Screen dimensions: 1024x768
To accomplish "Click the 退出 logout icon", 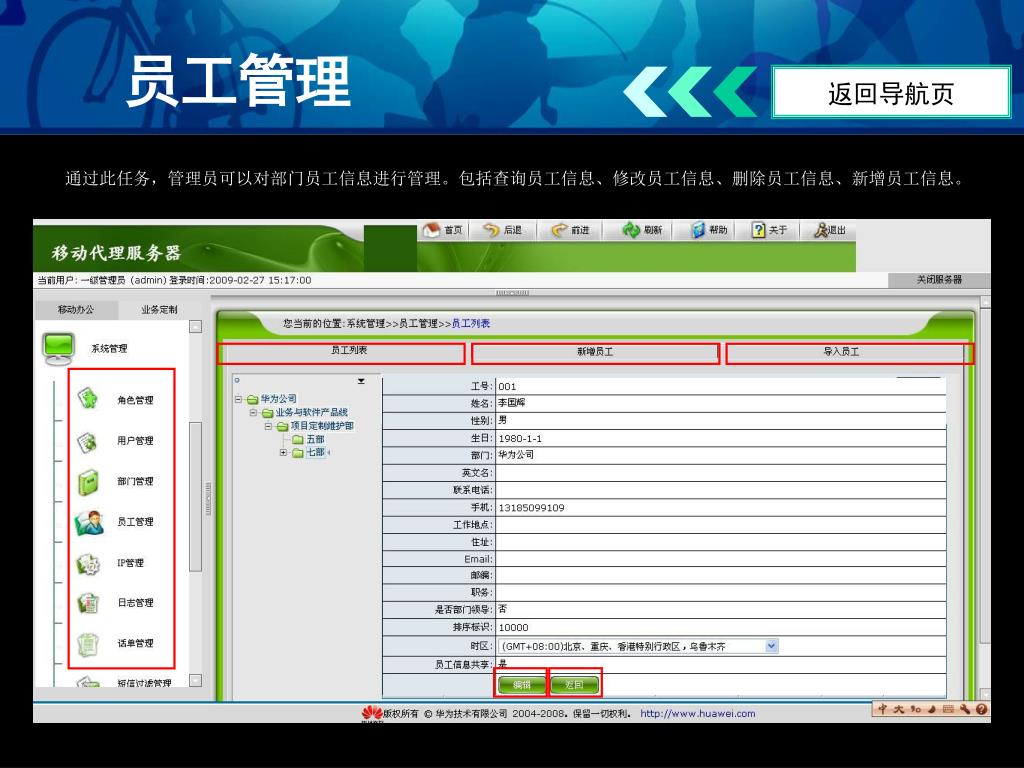I will 821,230.
